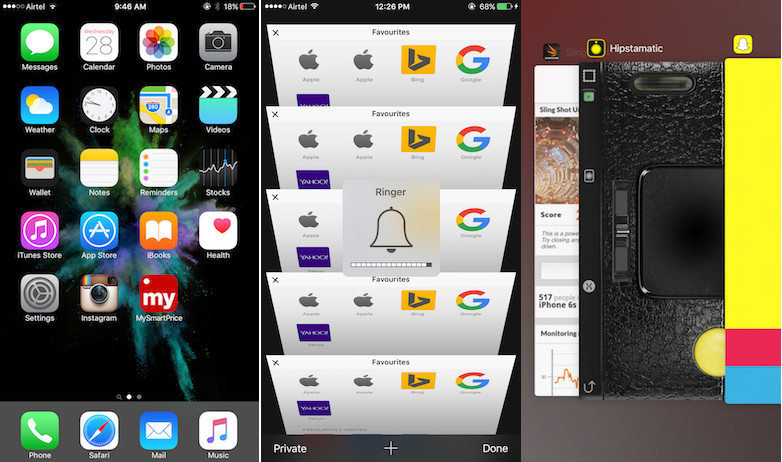Screen dimensions: 782x462
Task: Select the fifth Favourites tab title
Action: tap(391, 362)
